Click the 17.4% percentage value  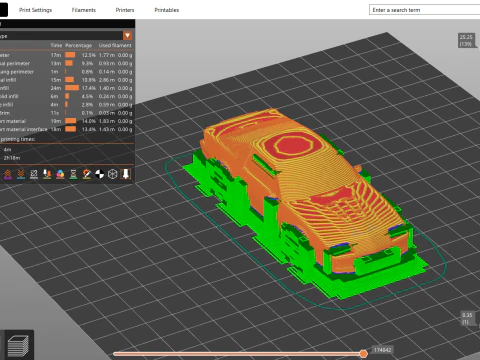[89, 88]
